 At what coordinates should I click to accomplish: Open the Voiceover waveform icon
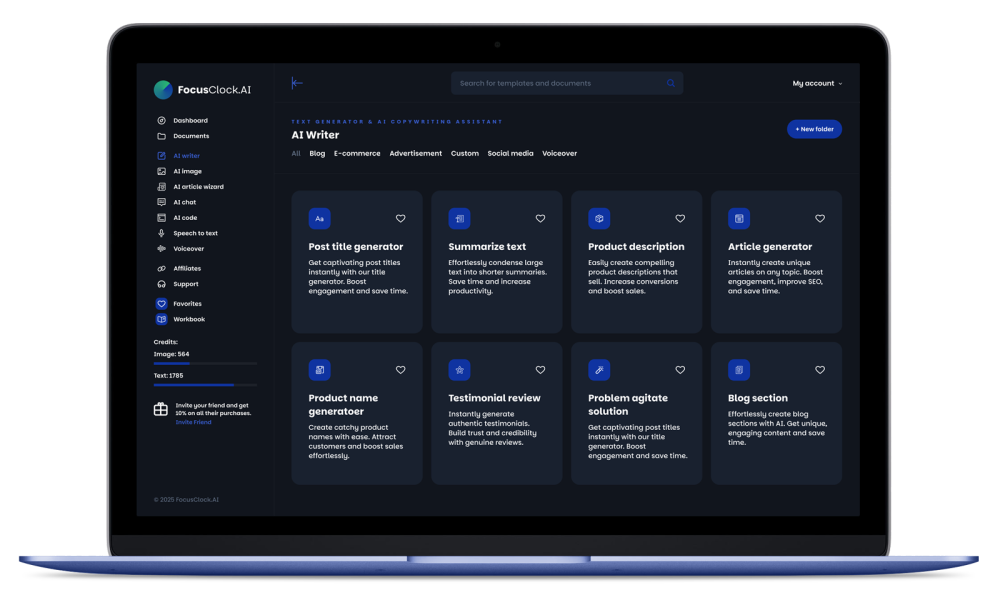(x=161, y=248)
